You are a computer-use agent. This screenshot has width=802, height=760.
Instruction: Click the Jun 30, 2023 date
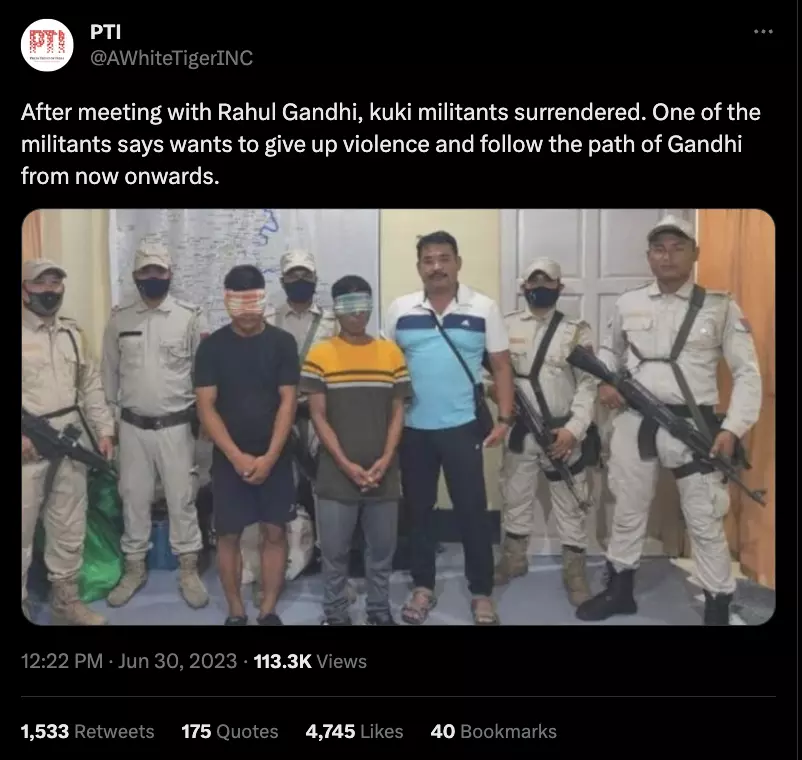click(x=177, y=661)
